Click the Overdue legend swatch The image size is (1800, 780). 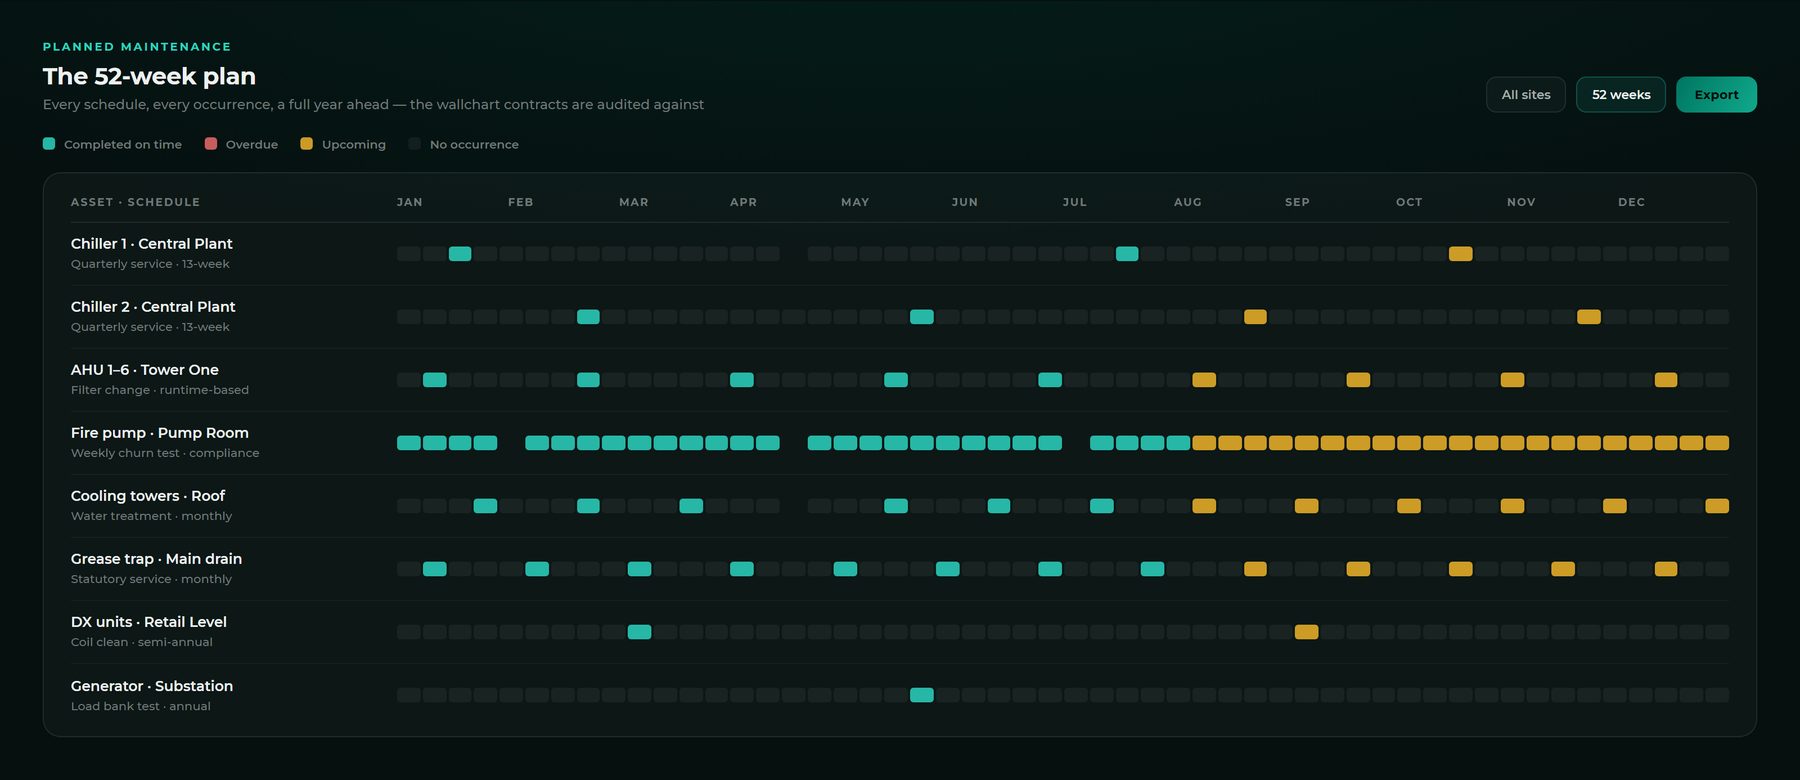coord(211,144)
